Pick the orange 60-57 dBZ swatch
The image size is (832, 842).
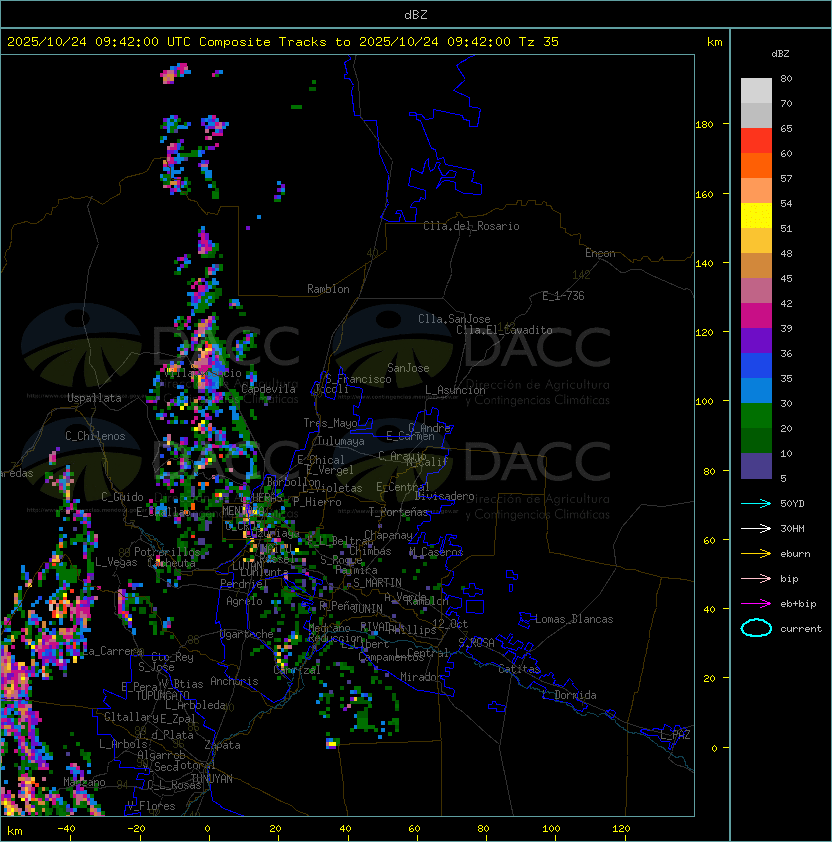tap(756, 166)
